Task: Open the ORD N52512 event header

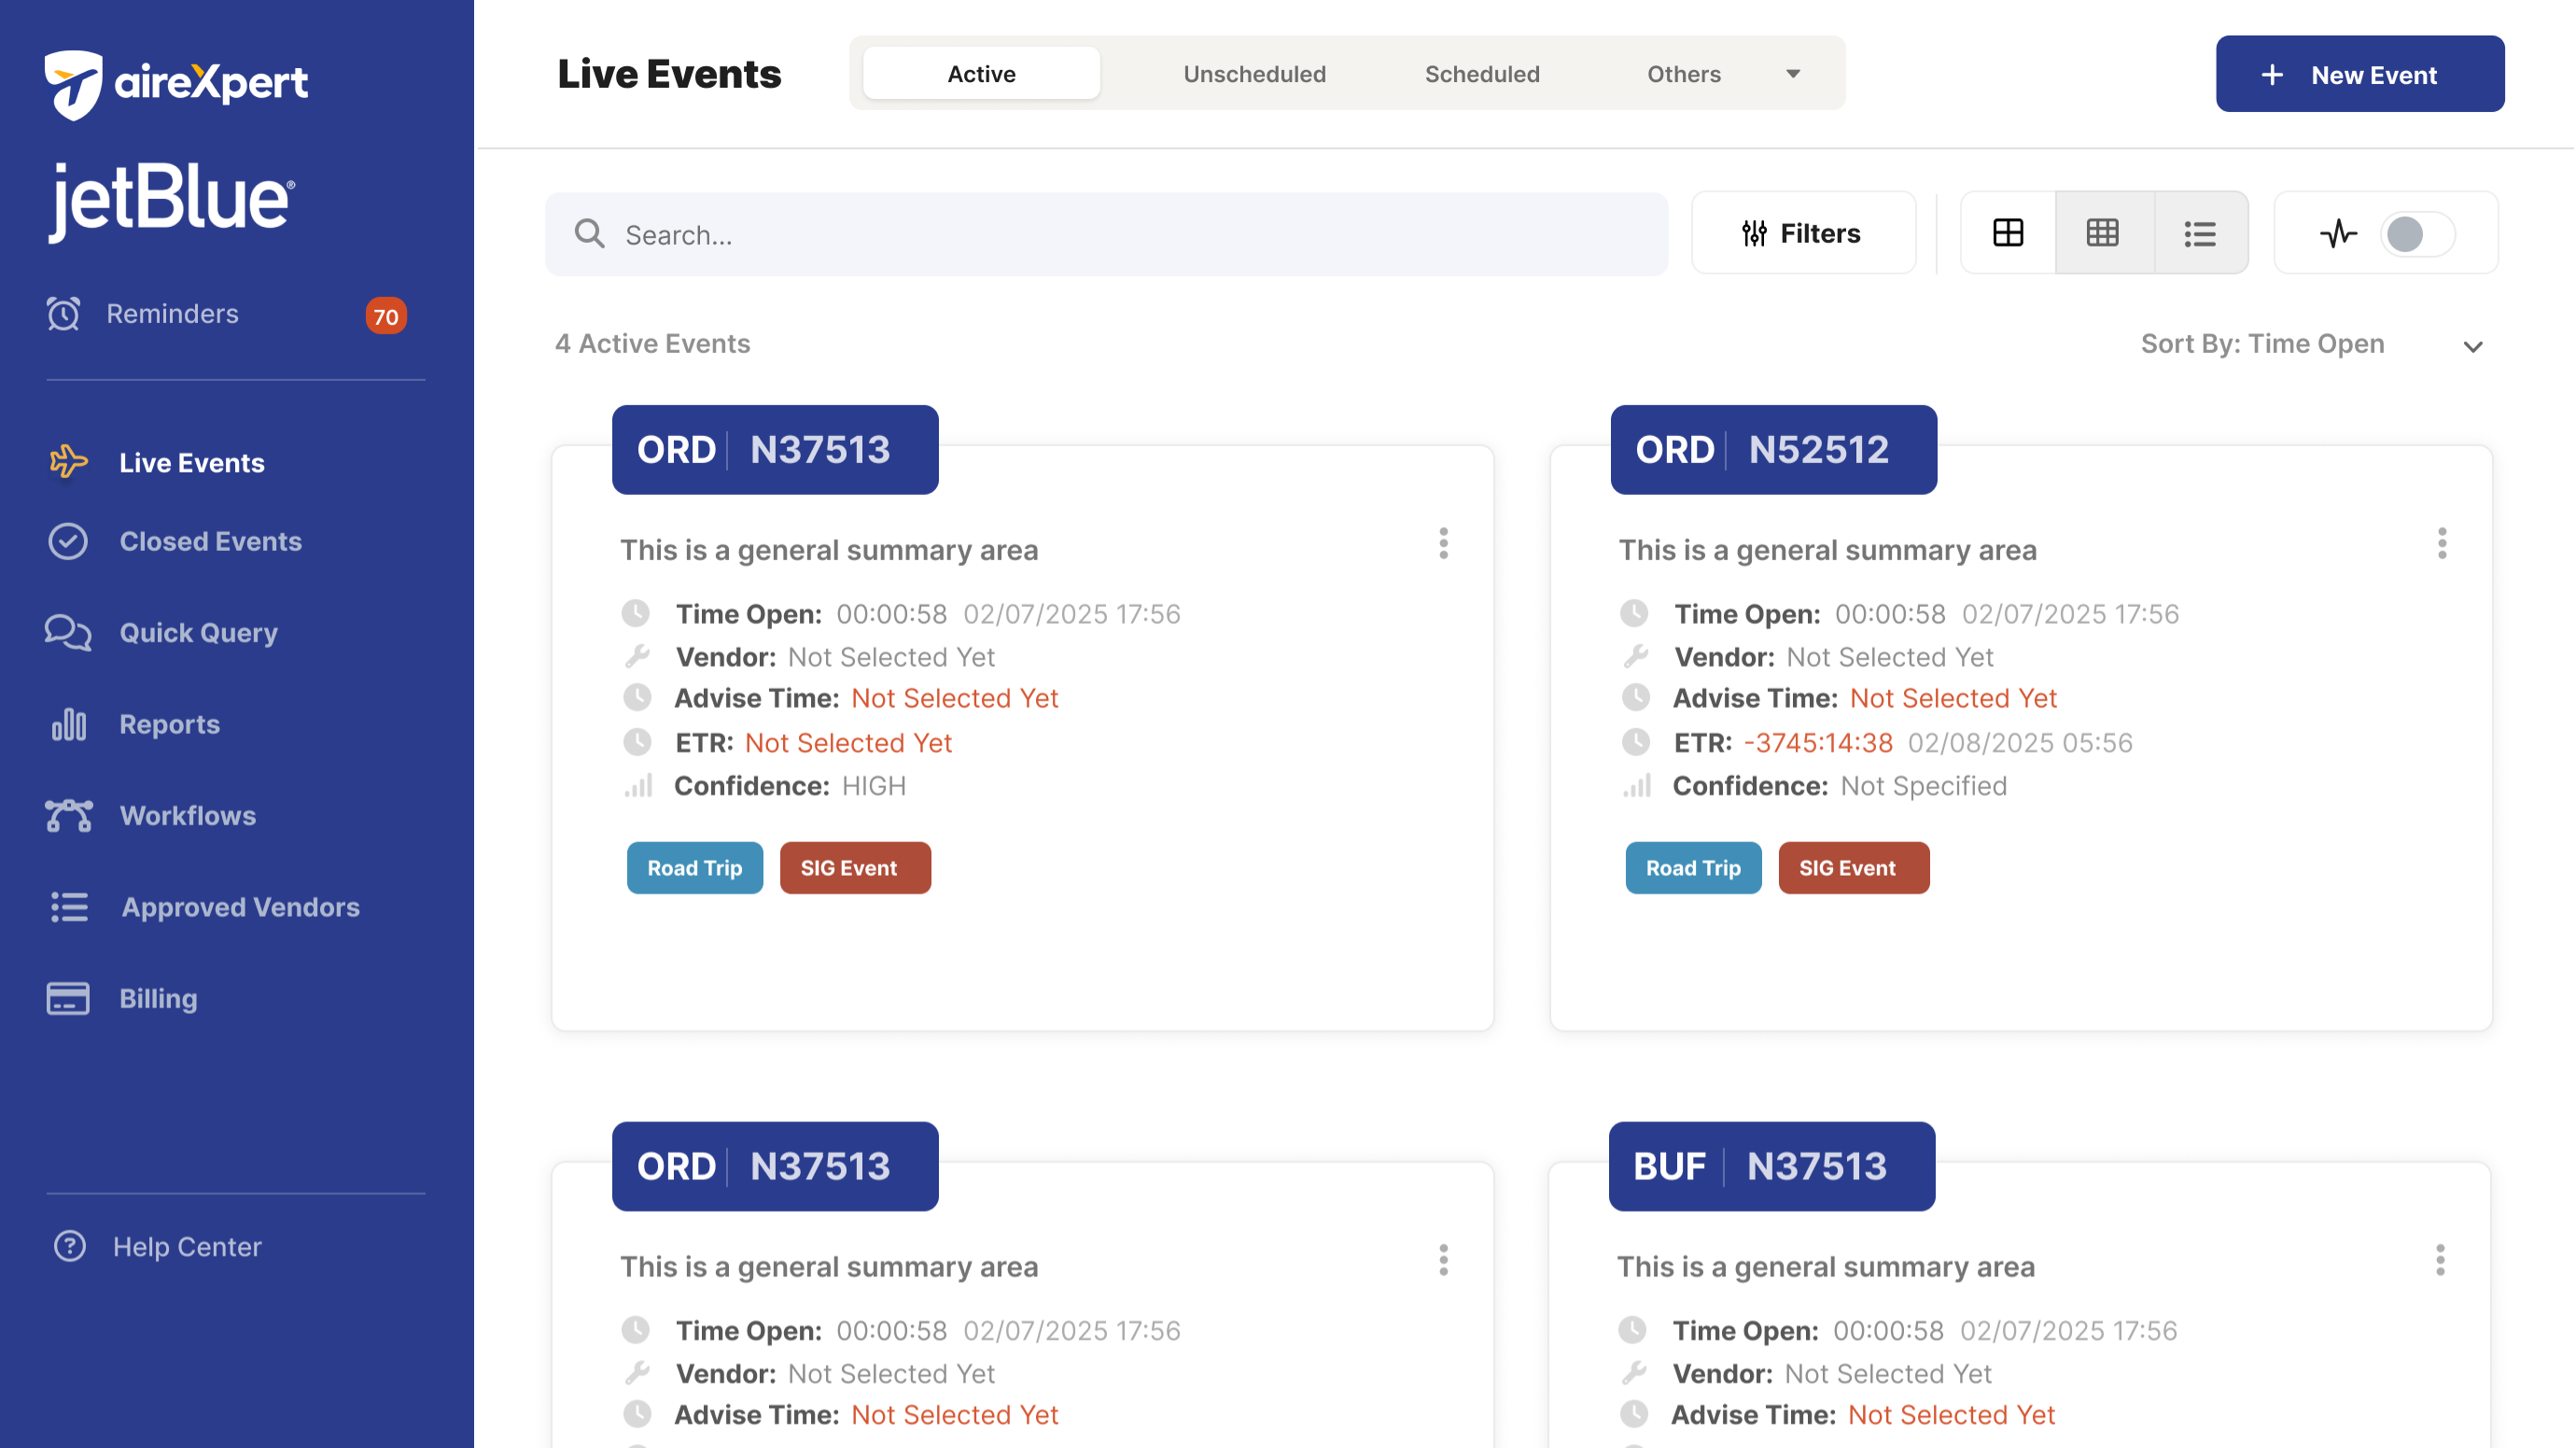Action: click(1773, 450)
